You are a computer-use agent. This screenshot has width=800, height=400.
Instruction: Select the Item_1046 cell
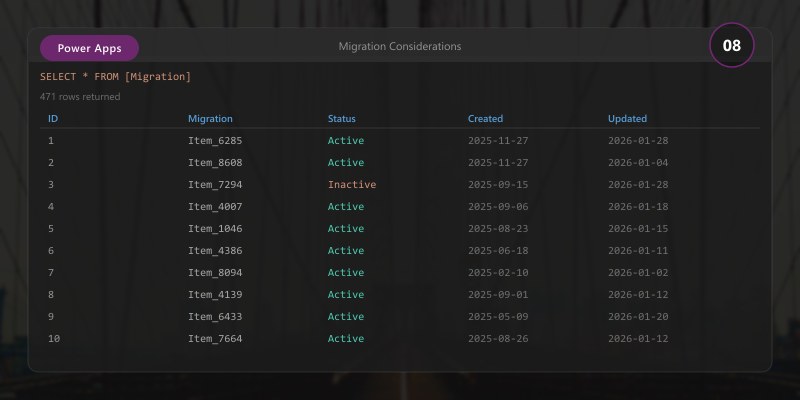(x=215, y=228)
